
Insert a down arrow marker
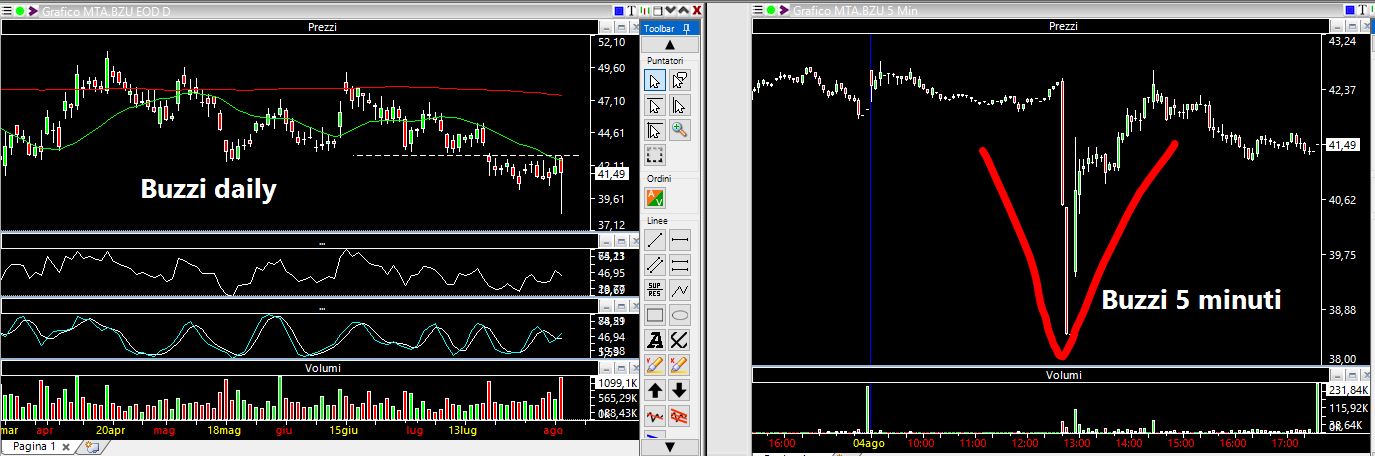click(680, 390)
